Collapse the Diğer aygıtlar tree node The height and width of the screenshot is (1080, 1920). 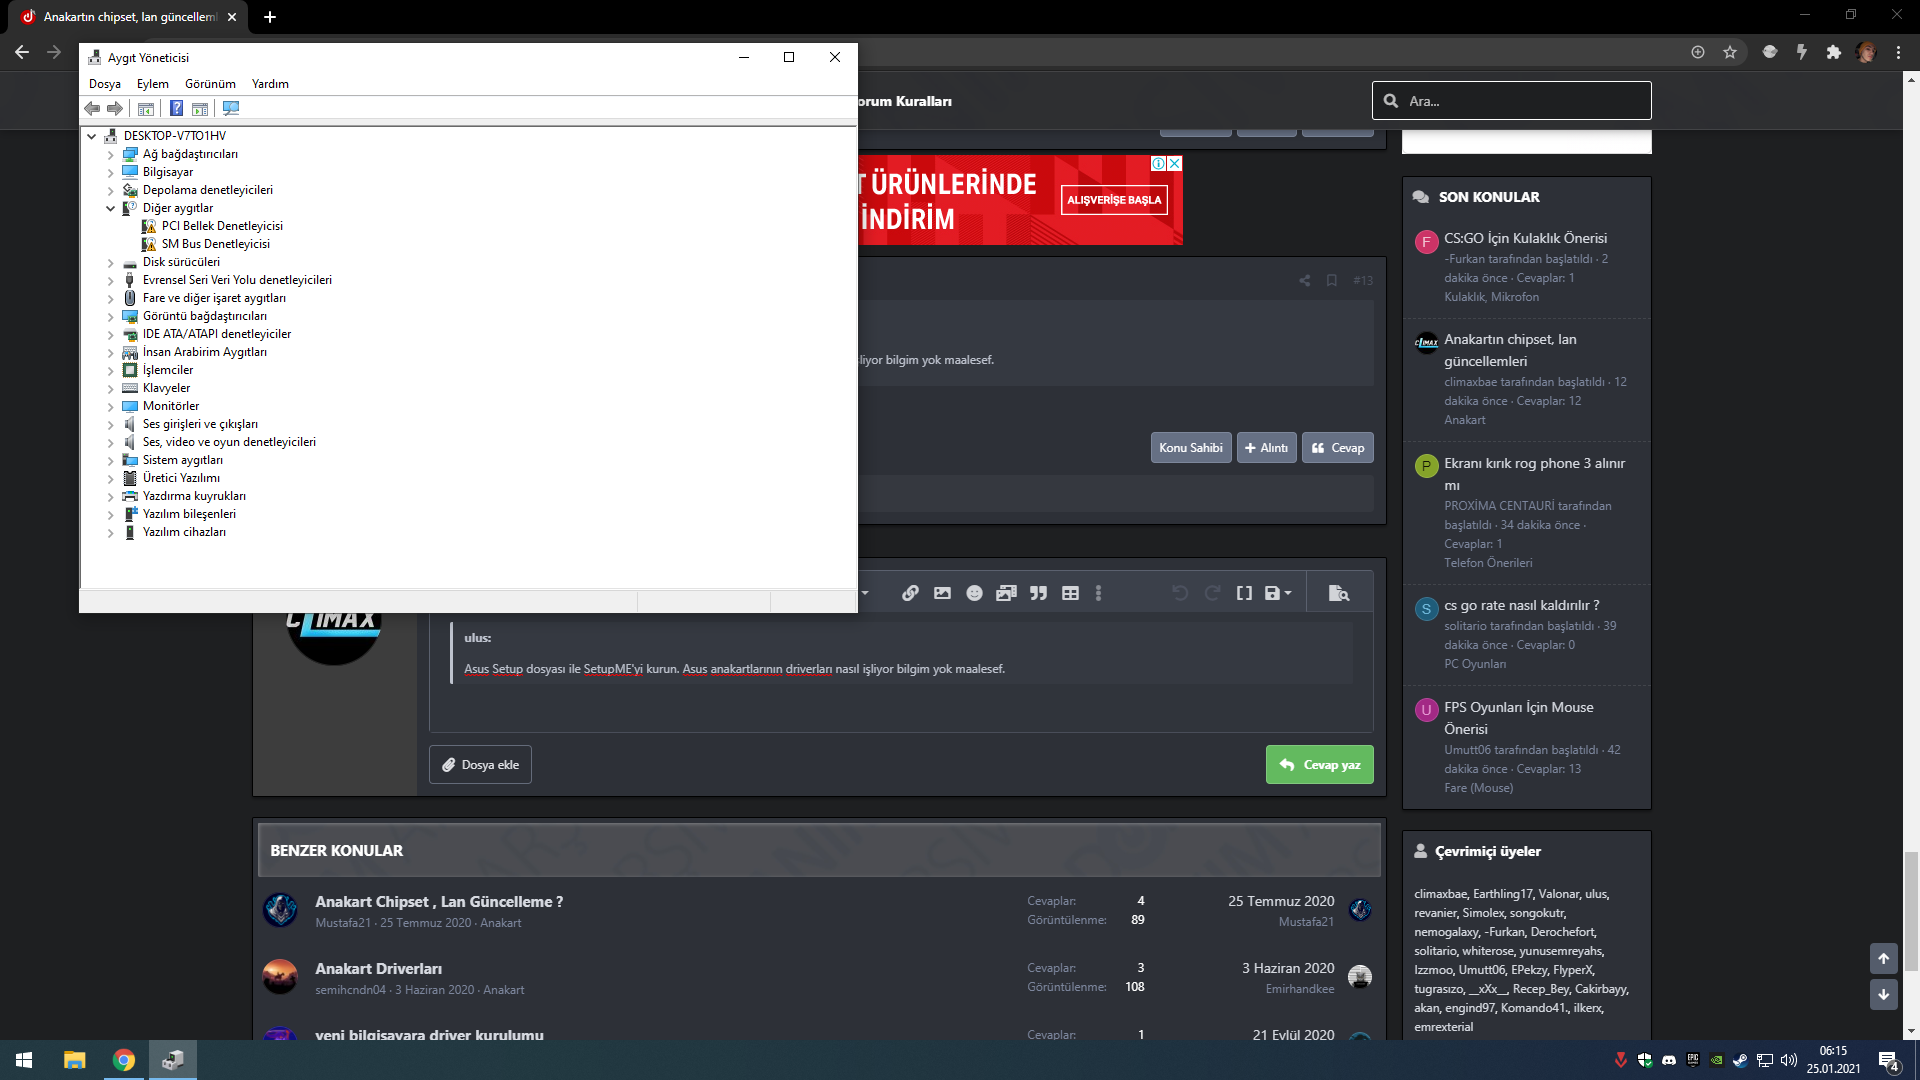(111, 208)
